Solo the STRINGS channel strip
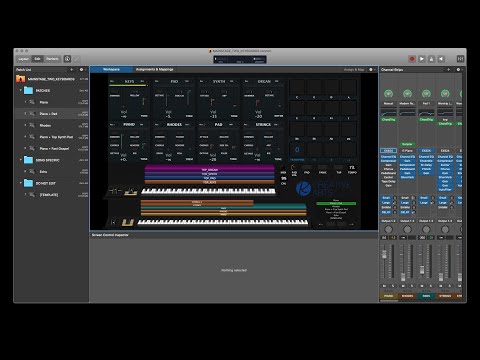480x360 pixels. (x=449, y=286)
